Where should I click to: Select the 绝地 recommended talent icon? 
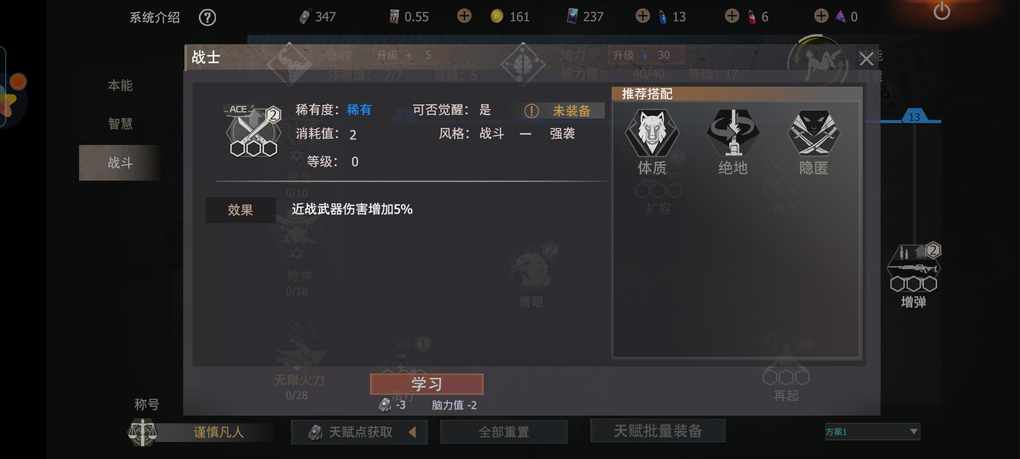[732, 132]
